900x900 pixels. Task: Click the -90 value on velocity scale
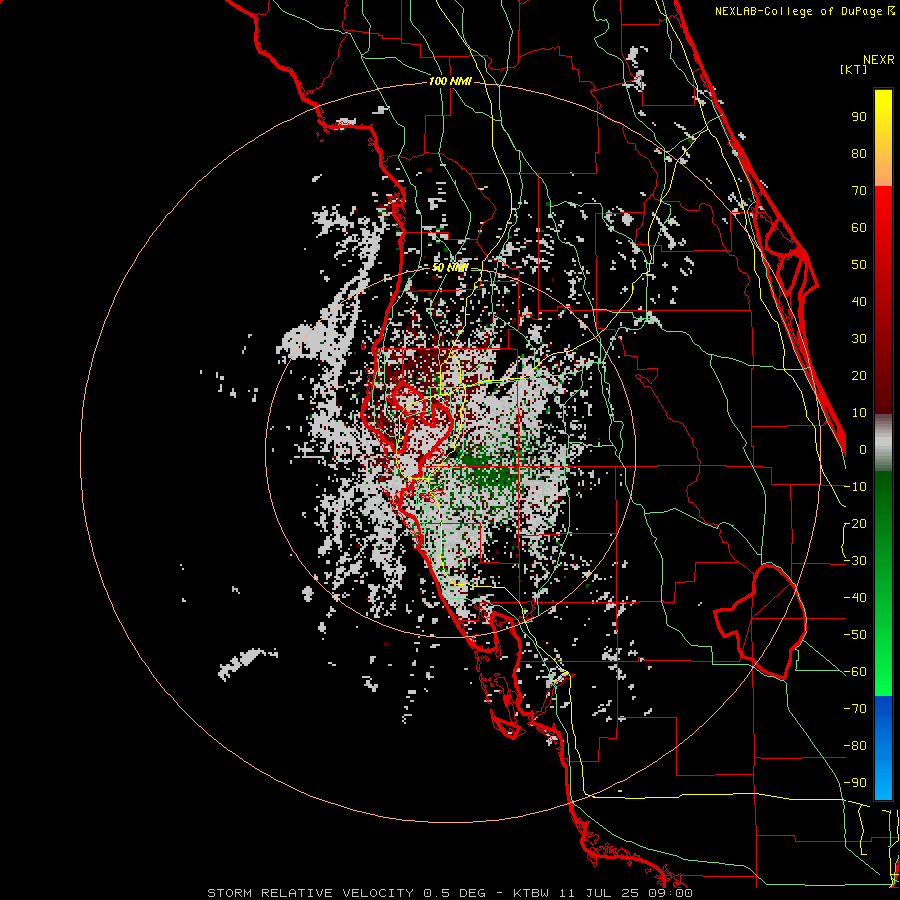[855, 783]
